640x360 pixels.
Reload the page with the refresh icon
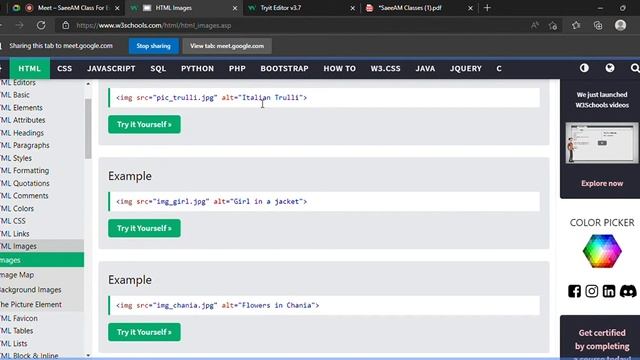coord(41,25)
